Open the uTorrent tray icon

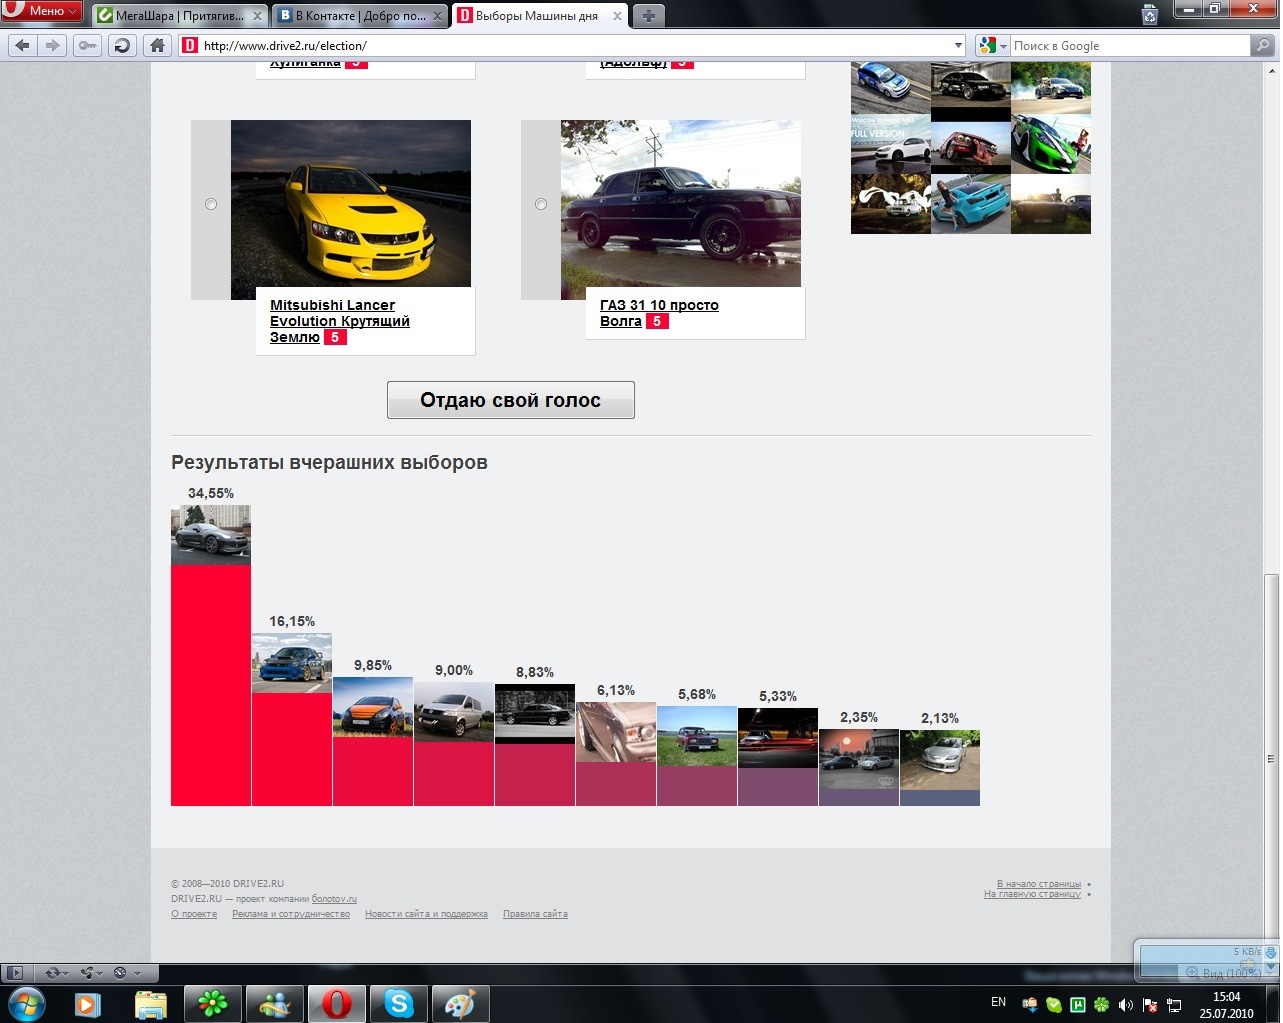point(1078,1004)
